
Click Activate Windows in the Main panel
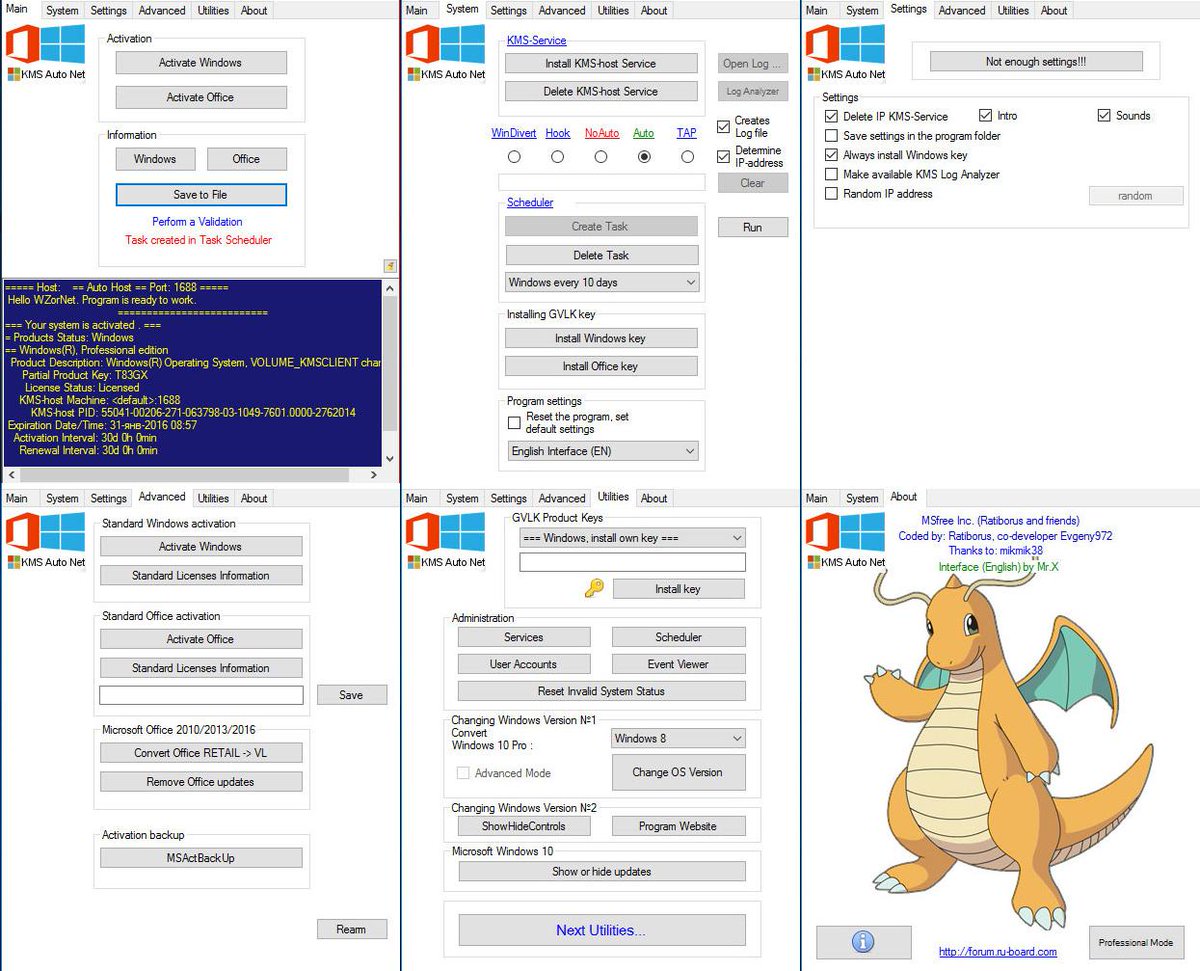201,62
